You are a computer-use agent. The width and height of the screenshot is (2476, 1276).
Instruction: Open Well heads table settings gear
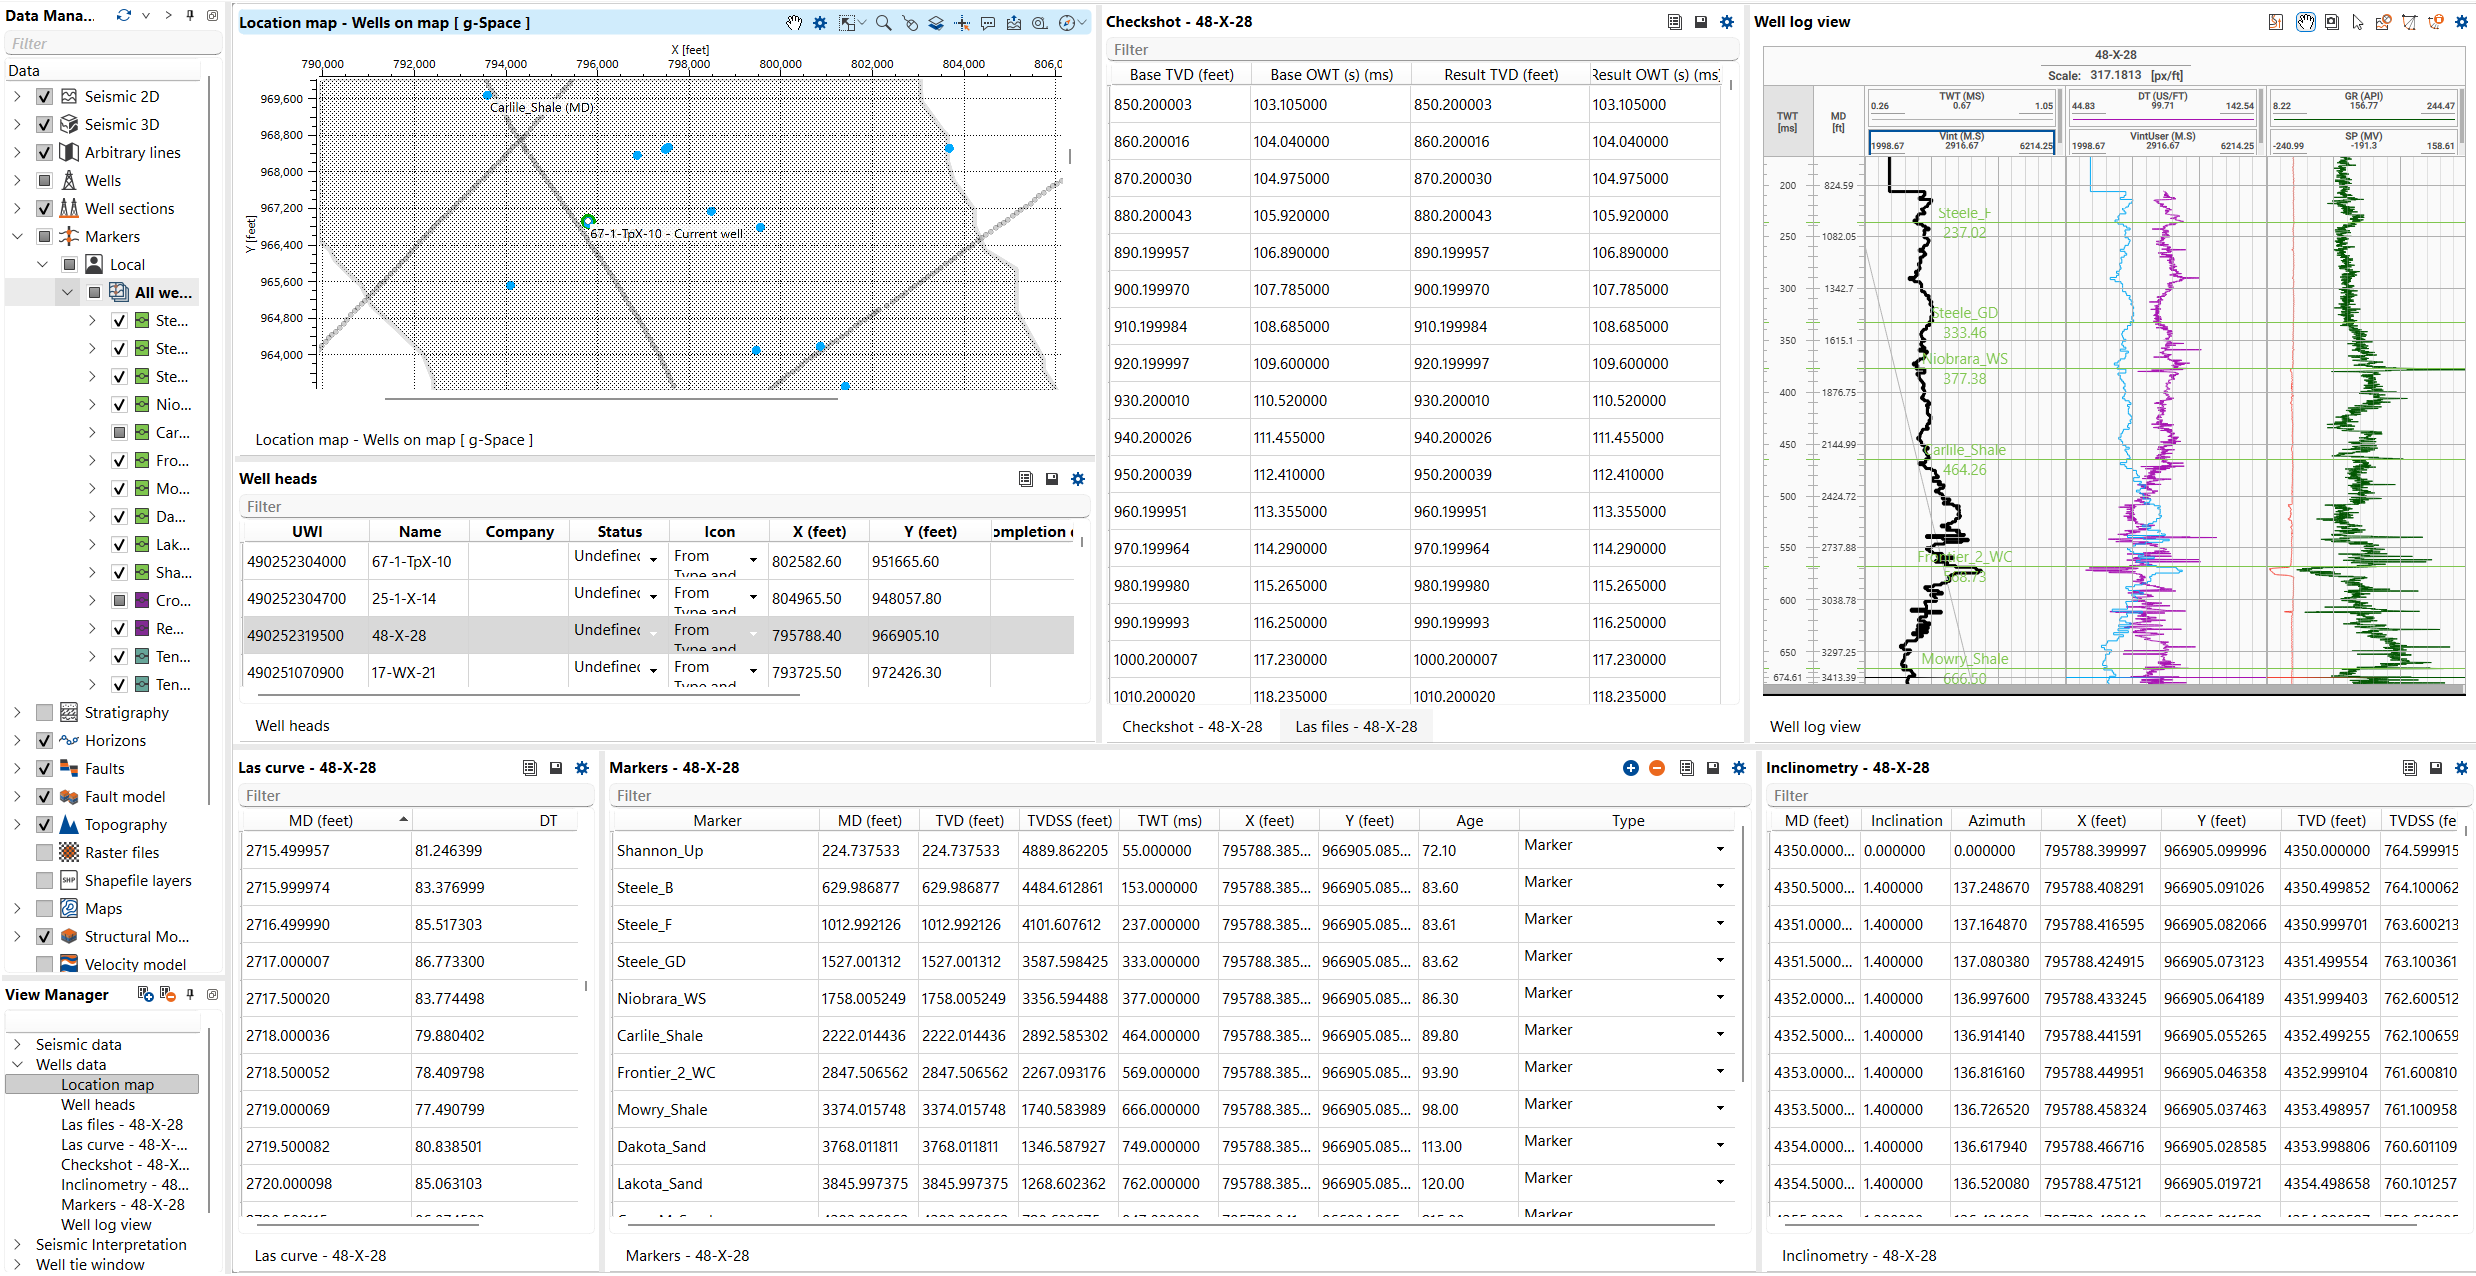click(1078, 479)
